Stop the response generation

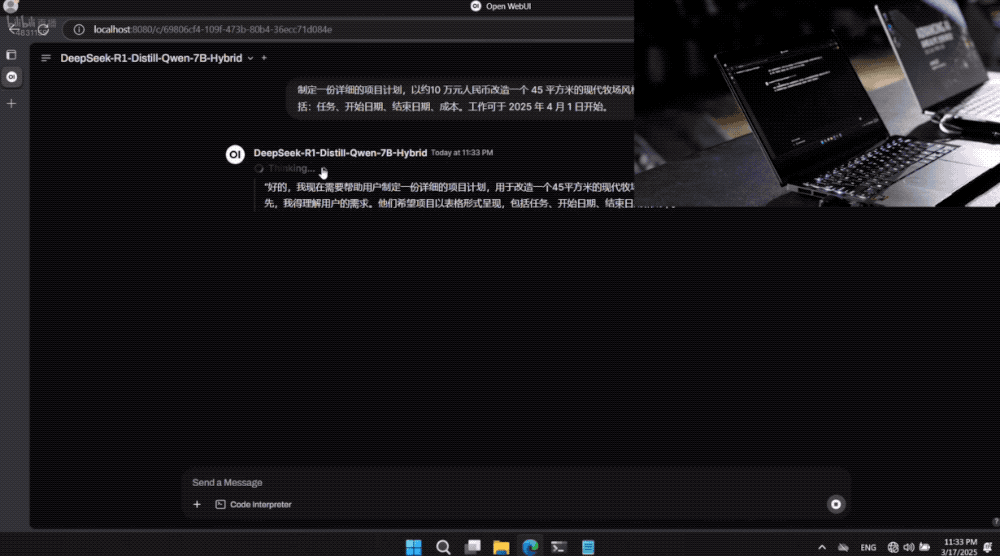pos(835,504)
